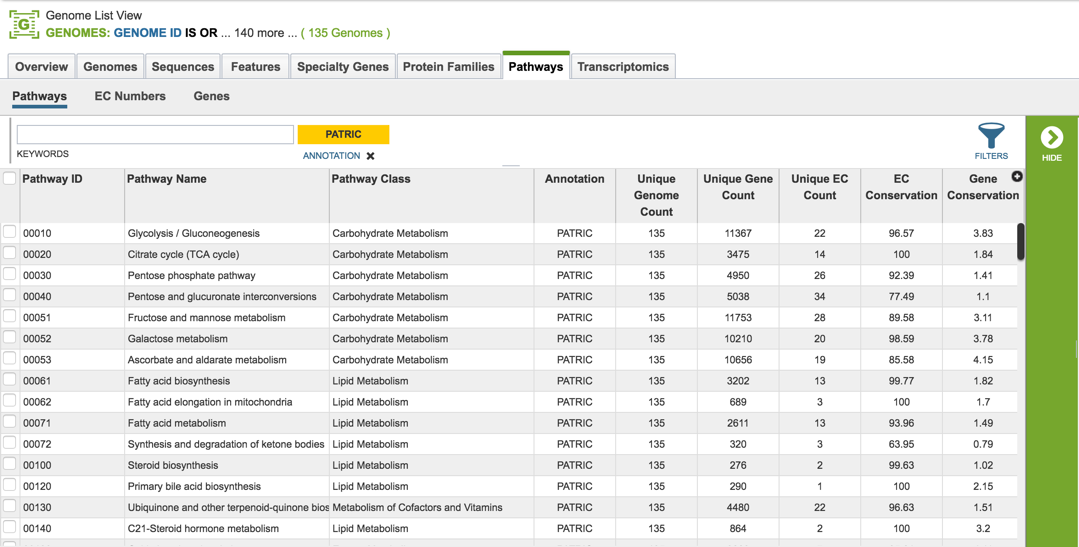Click gene count value 11753
The height and width of the screenshot is (547, 1079).
click(738, 318)
